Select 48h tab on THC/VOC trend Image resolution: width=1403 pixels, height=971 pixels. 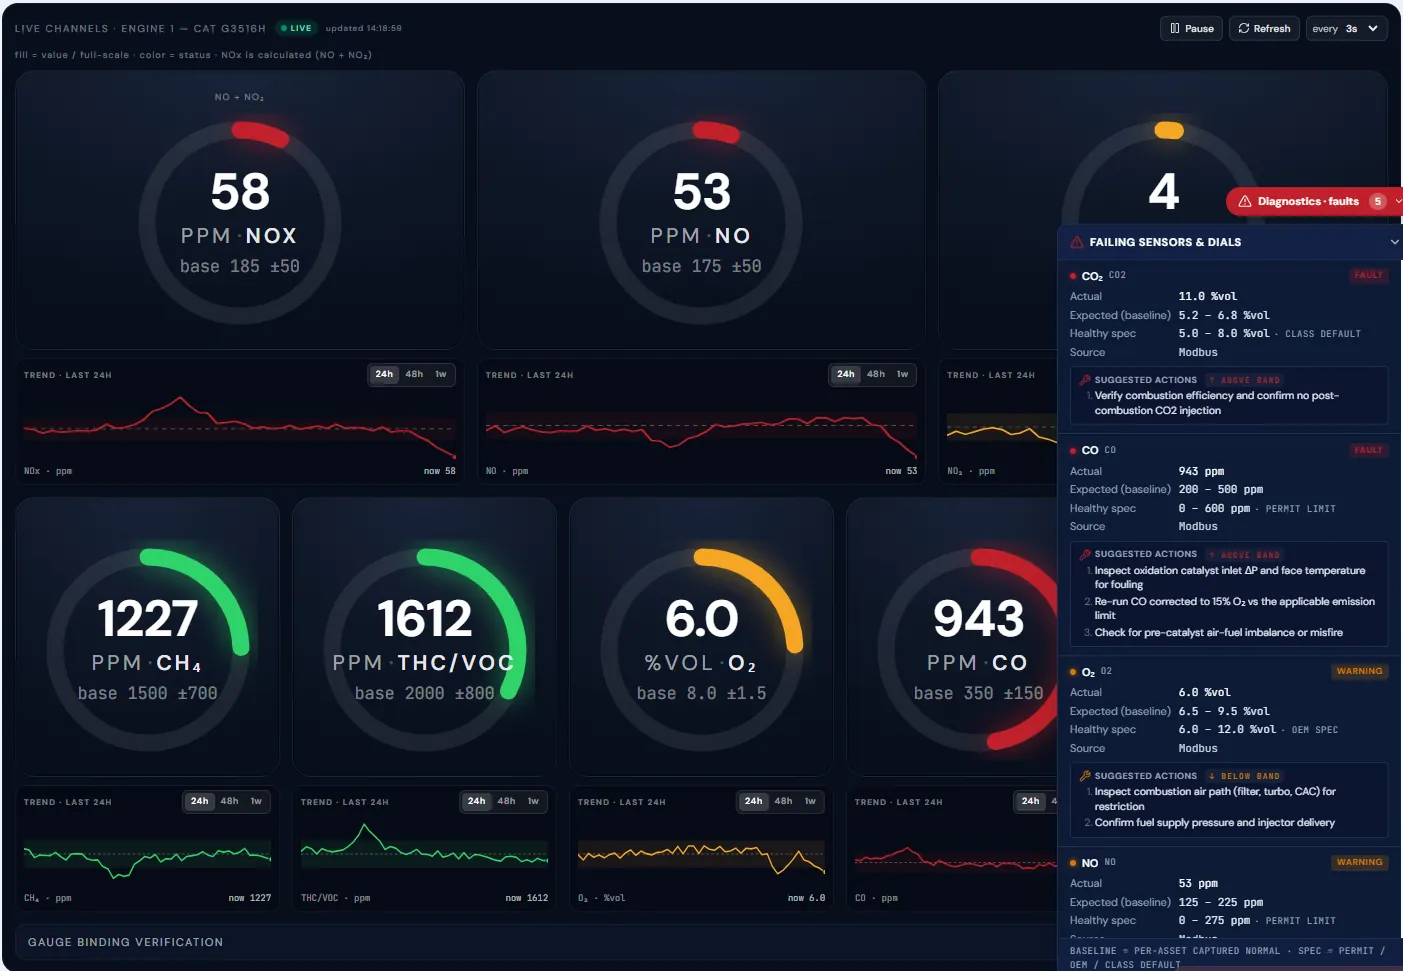(x=507, y=801)
